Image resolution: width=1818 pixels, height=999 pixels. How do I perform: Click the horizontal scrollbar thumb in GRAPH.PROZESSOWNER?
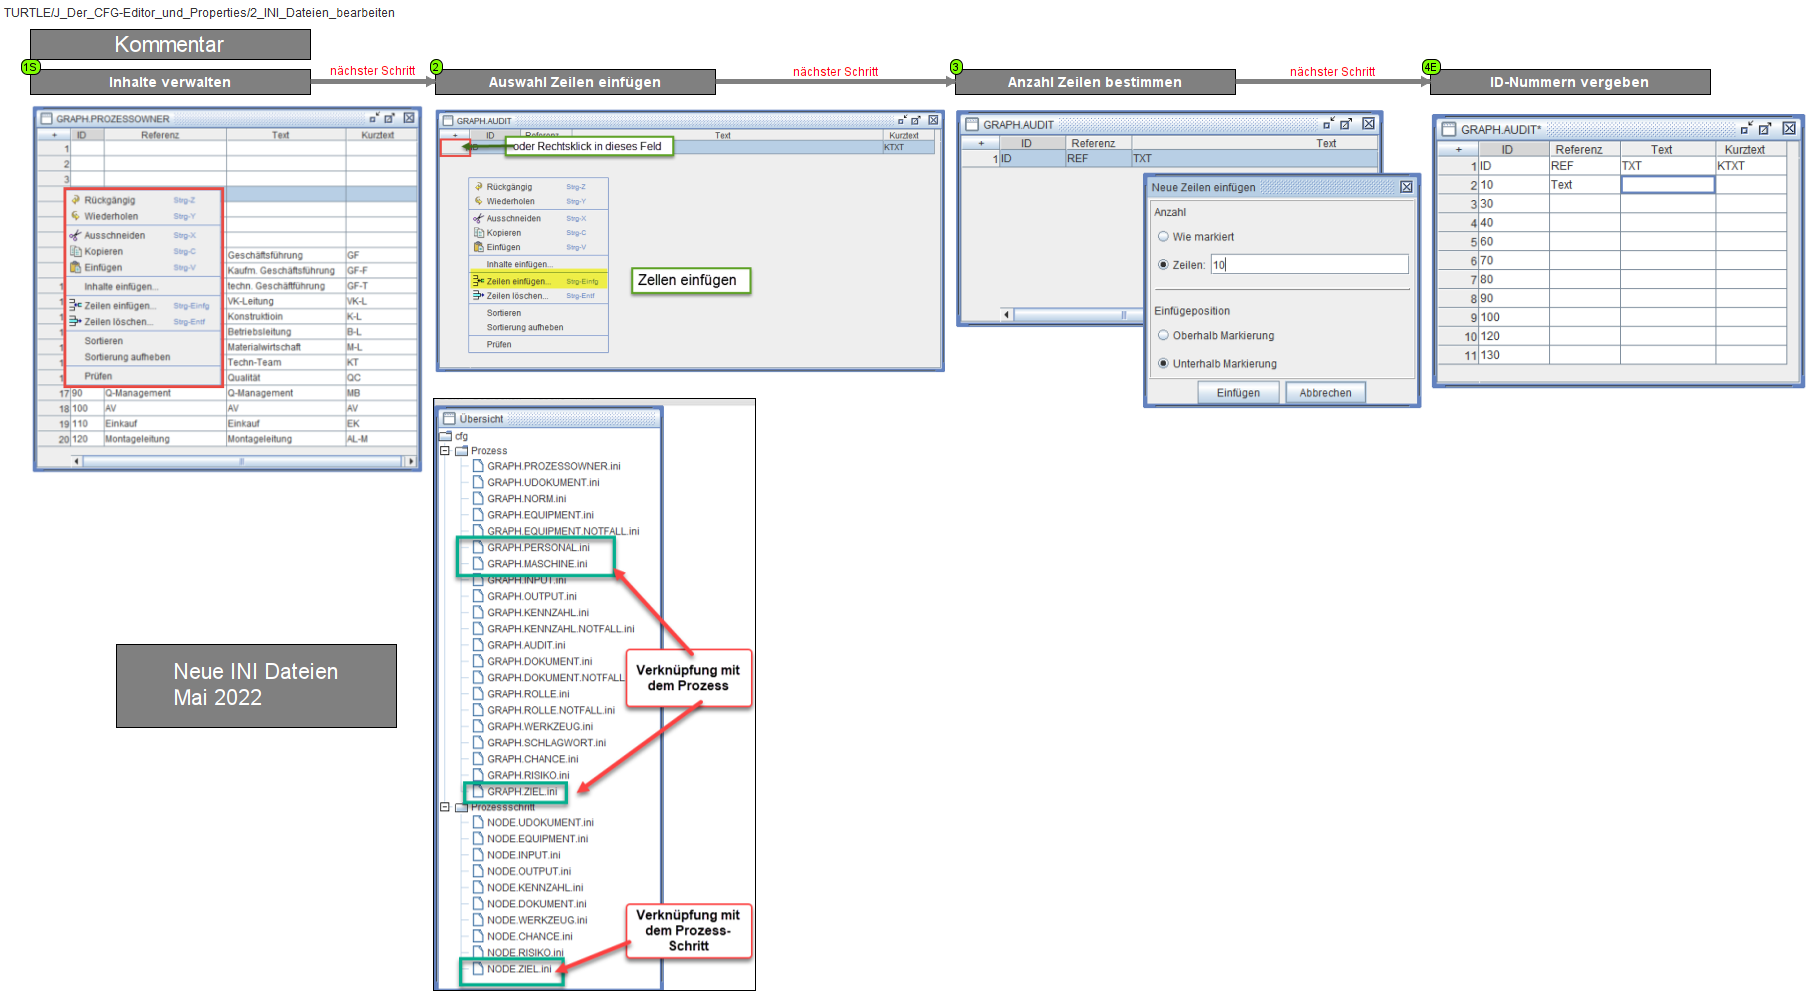241,461
